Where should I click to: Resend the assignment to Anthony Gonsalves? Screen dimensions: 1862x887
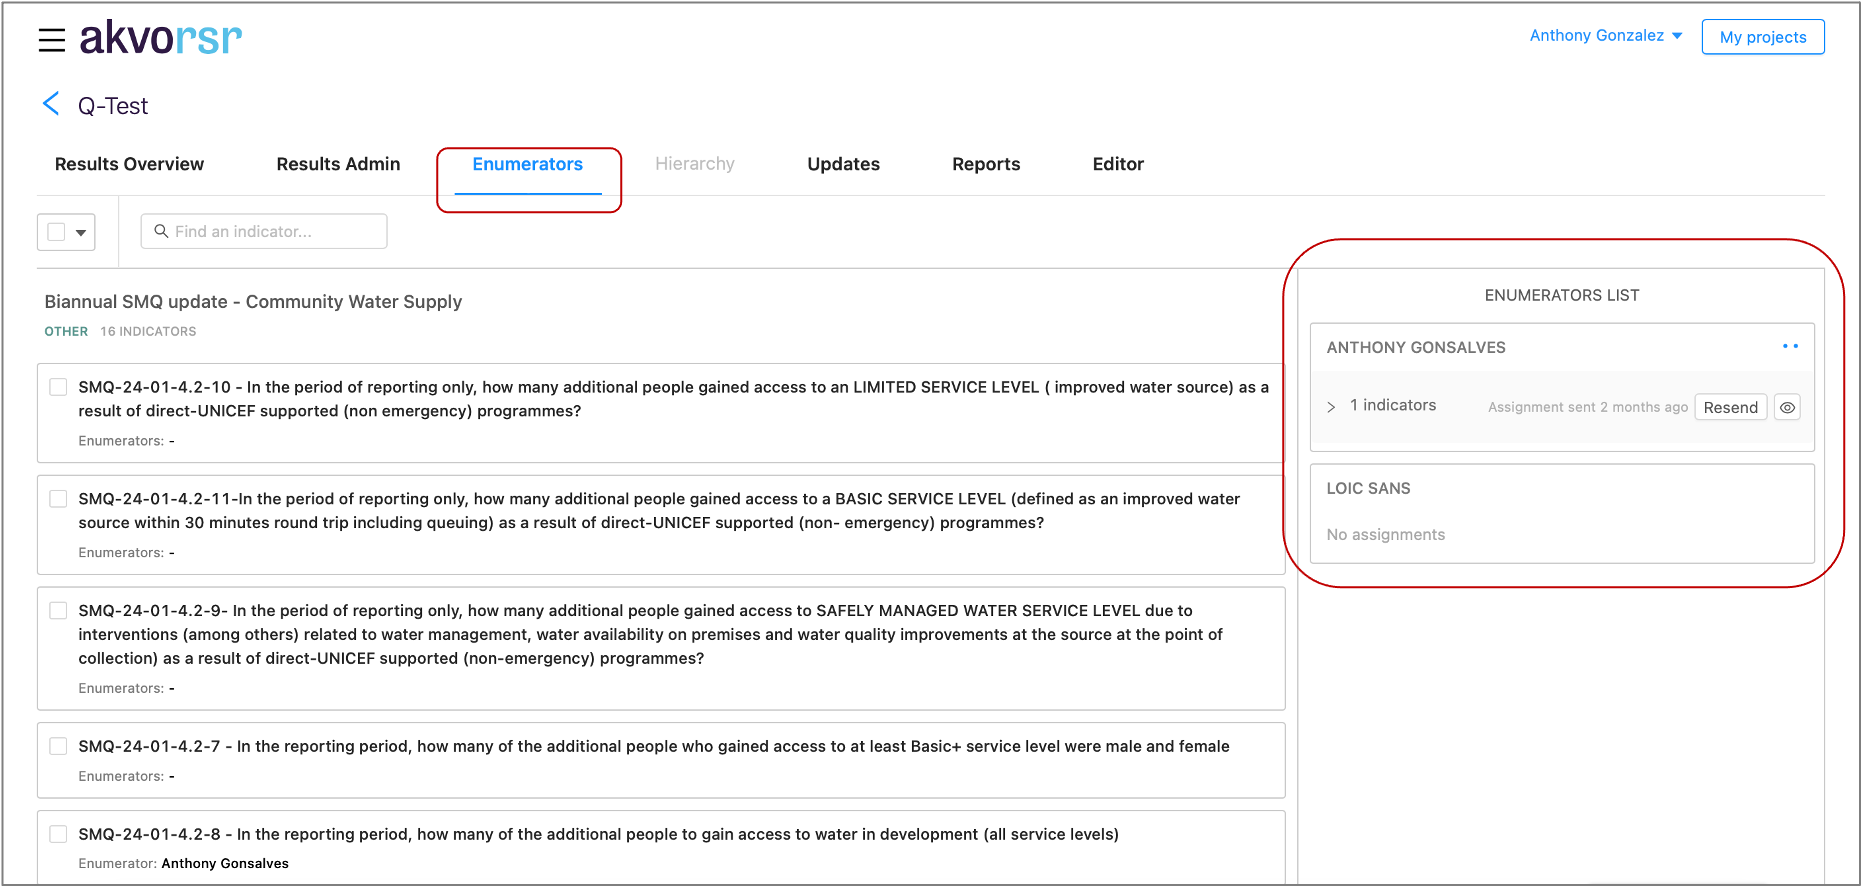click(1731, 407)
